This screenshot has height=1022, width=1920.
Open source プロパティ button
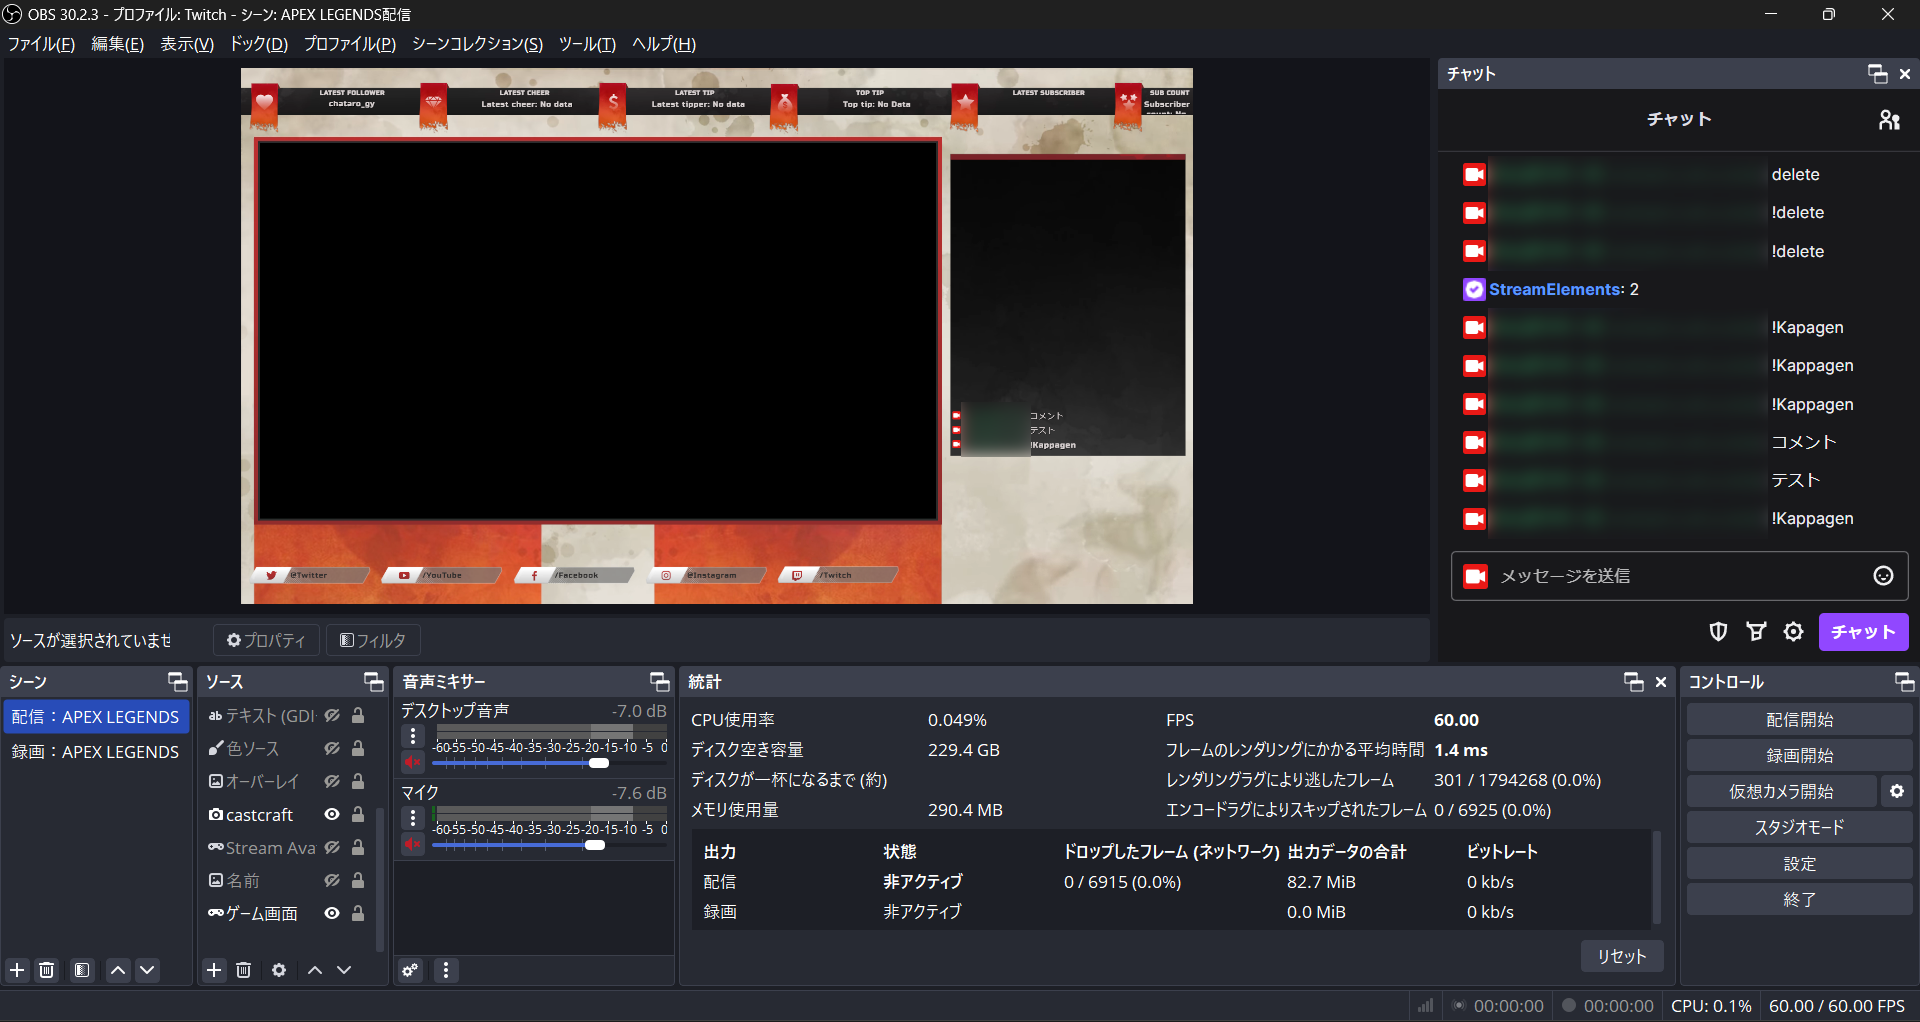266,640
